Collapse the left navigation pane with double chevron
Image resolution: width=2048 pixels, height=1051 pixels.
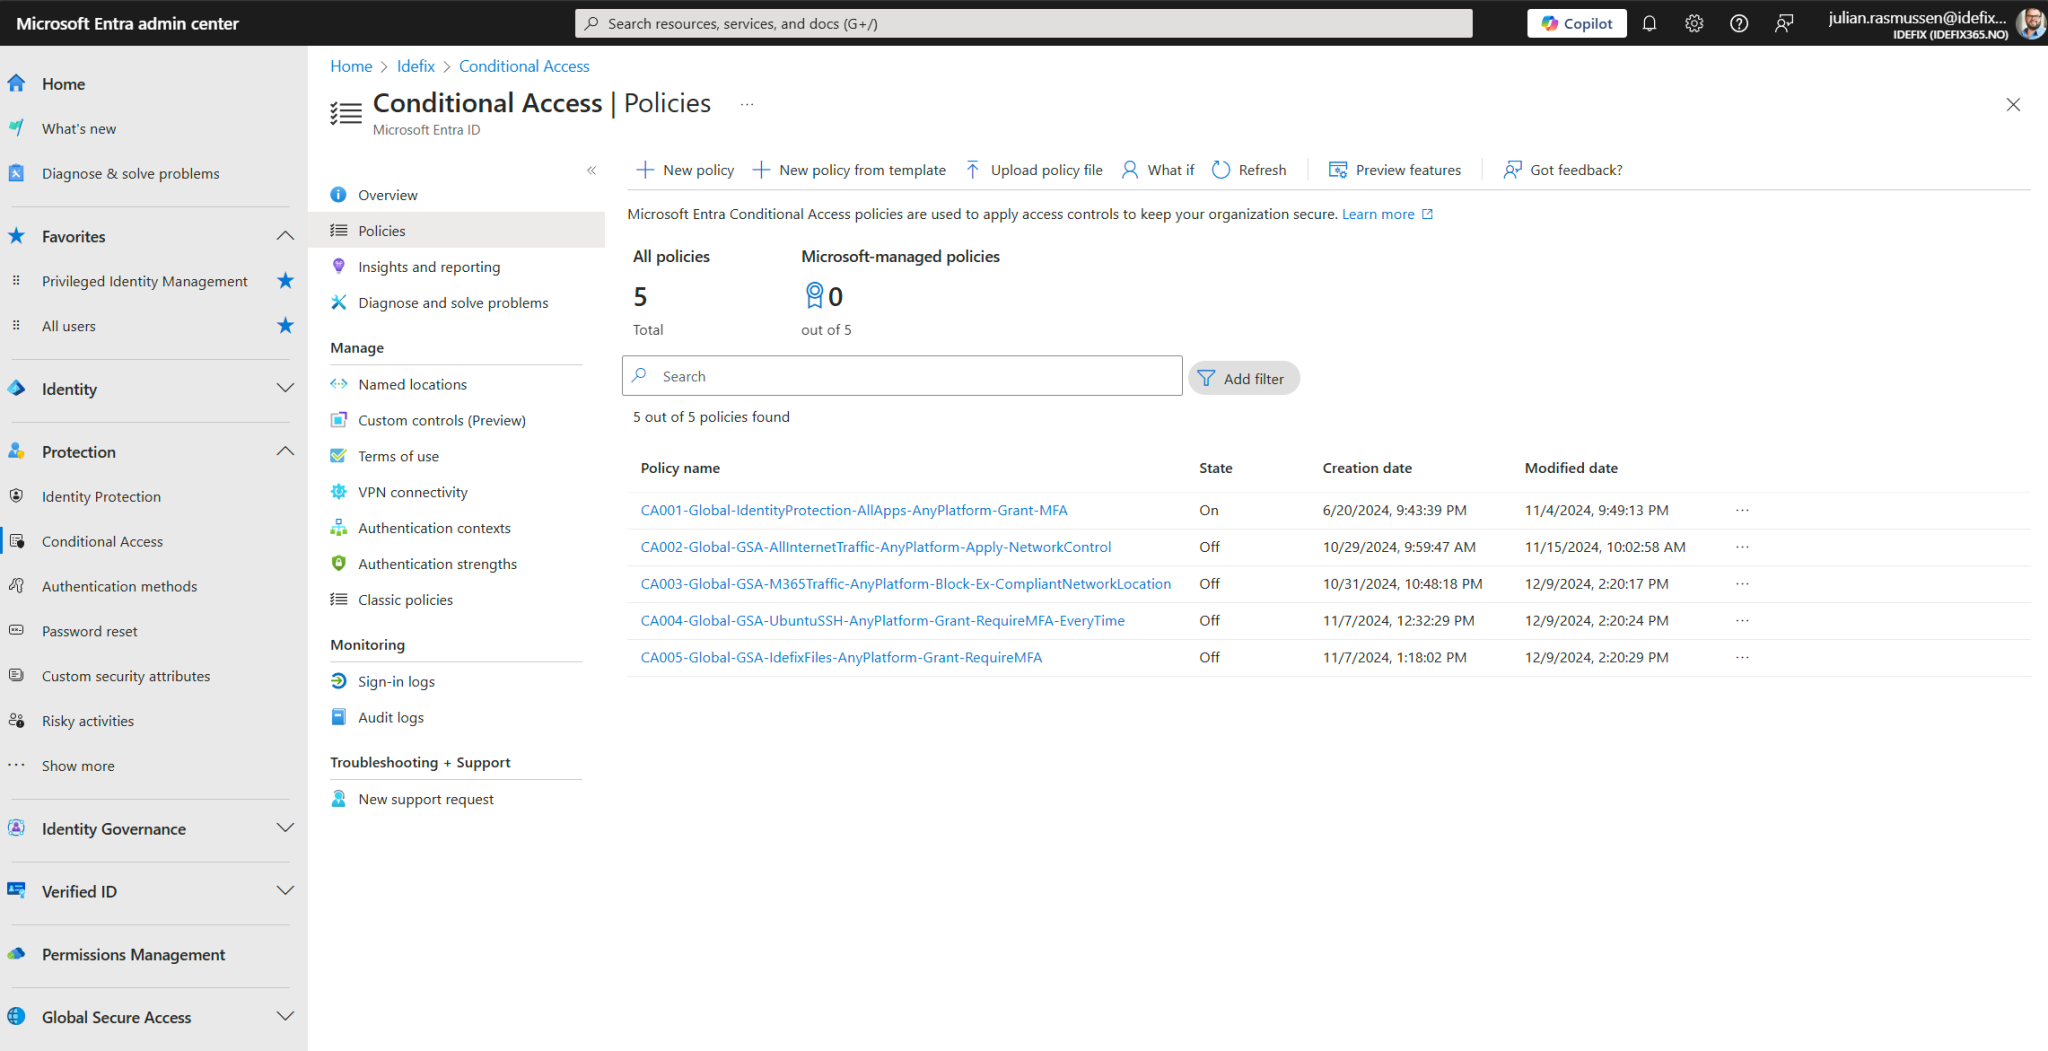[591, 170]
